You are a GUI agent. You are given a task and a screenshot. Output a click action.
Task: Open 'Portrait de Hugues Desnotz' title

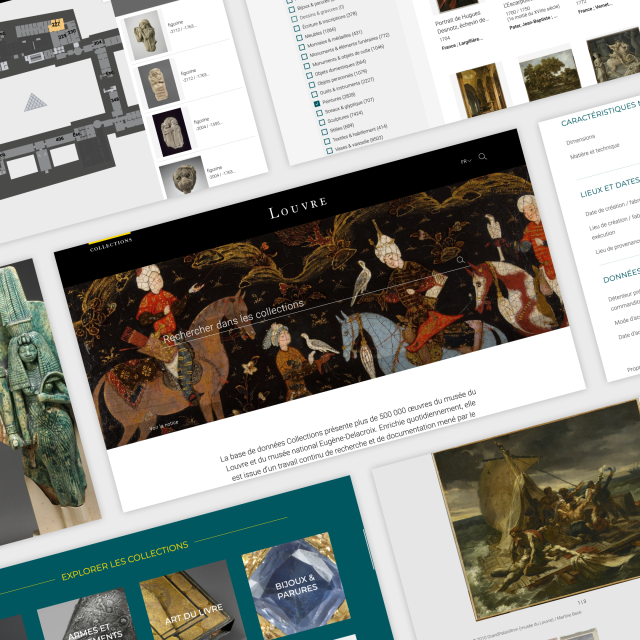[x=461, y=23]
